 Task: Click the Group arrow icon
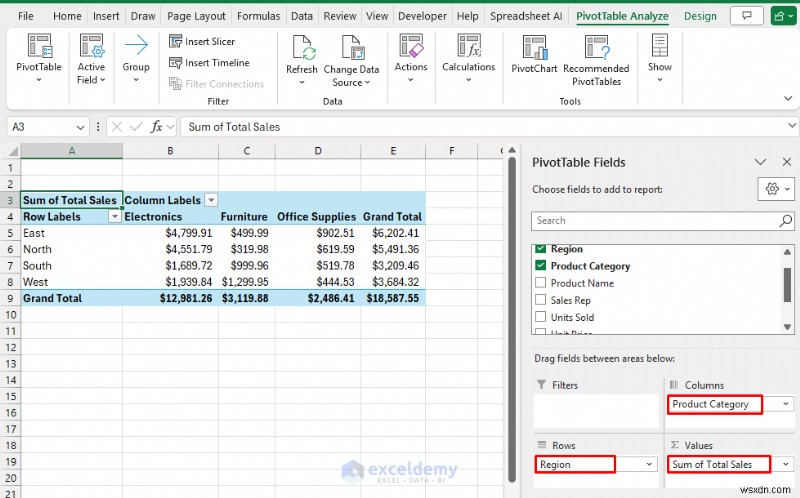click(136, 45)
